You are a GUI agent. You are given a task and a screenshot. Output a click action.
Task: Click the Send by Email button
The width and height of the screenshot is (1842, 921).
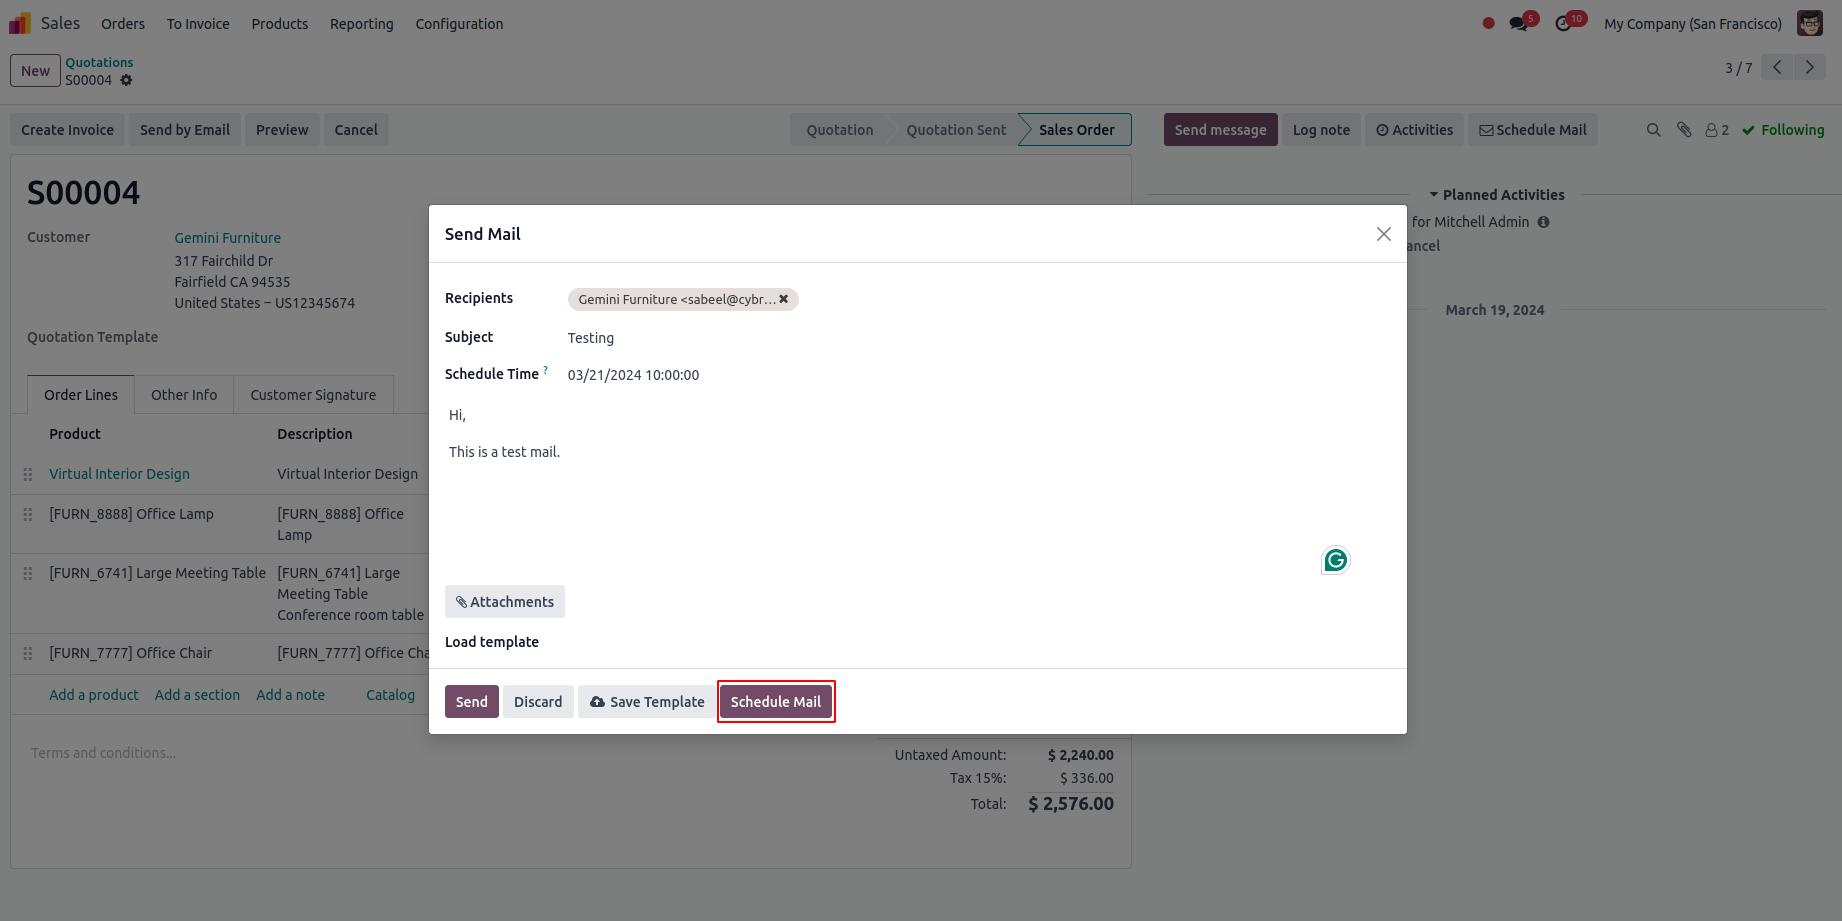[185, 130]
